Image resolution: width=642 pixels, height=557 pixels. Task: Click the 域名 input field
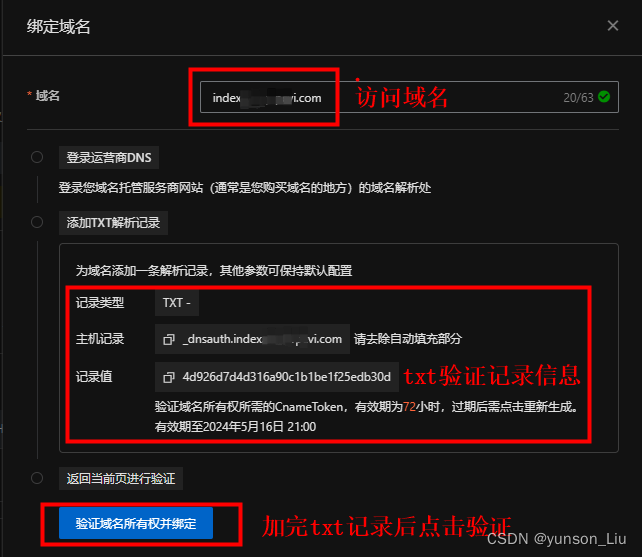[409, 97]
